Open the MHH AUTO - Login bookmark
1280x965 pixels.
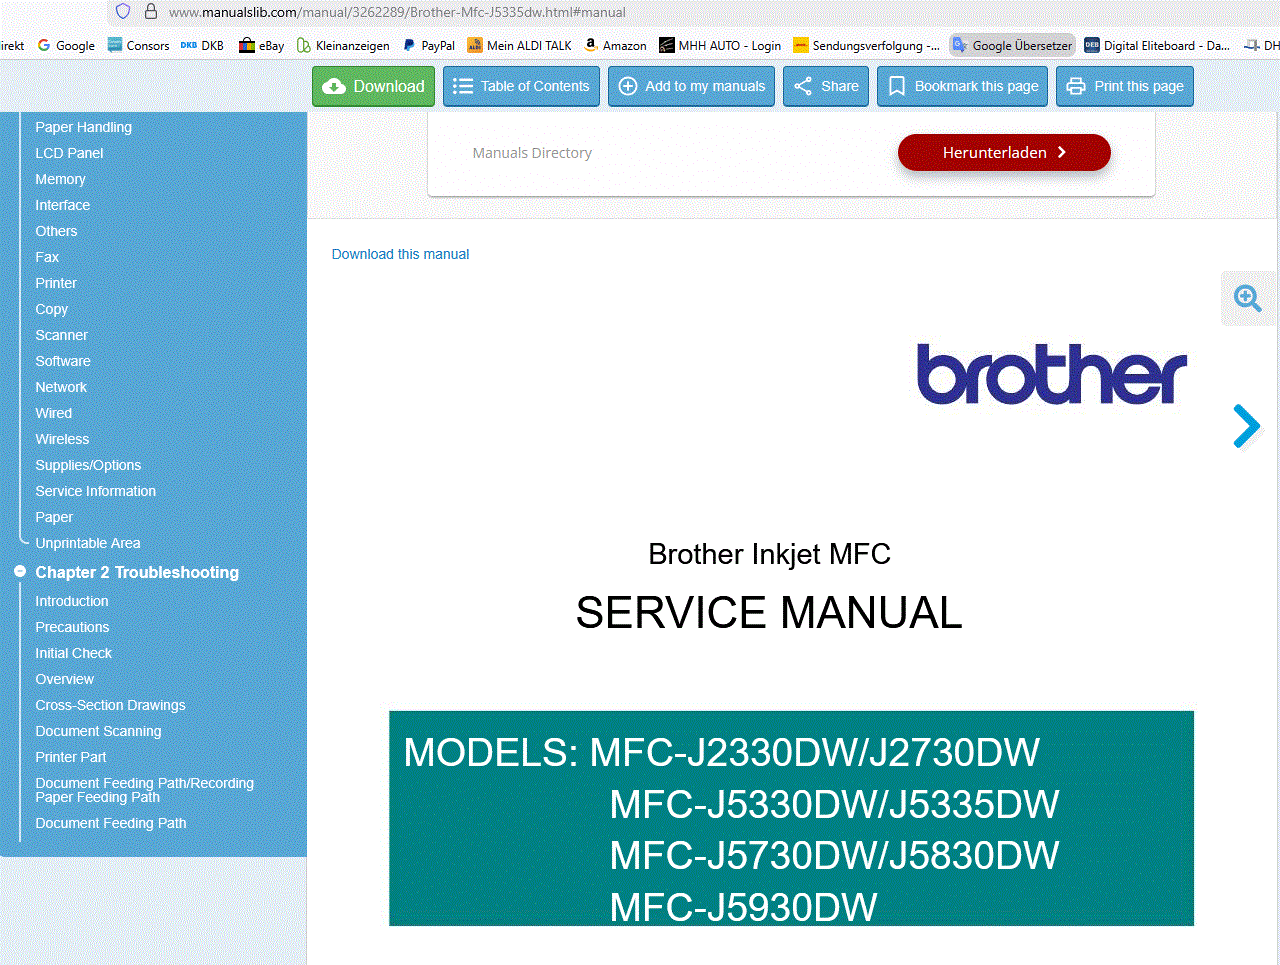[720, 45]
